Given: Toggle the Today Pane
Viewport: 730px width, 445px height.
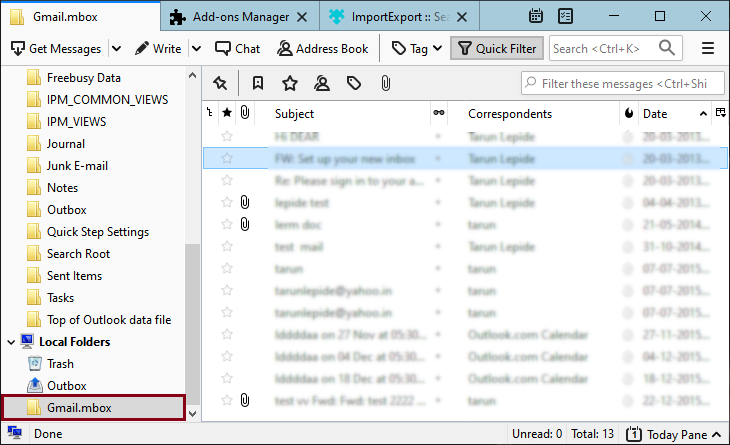Looking at the screenshot, I should [674, 434].
